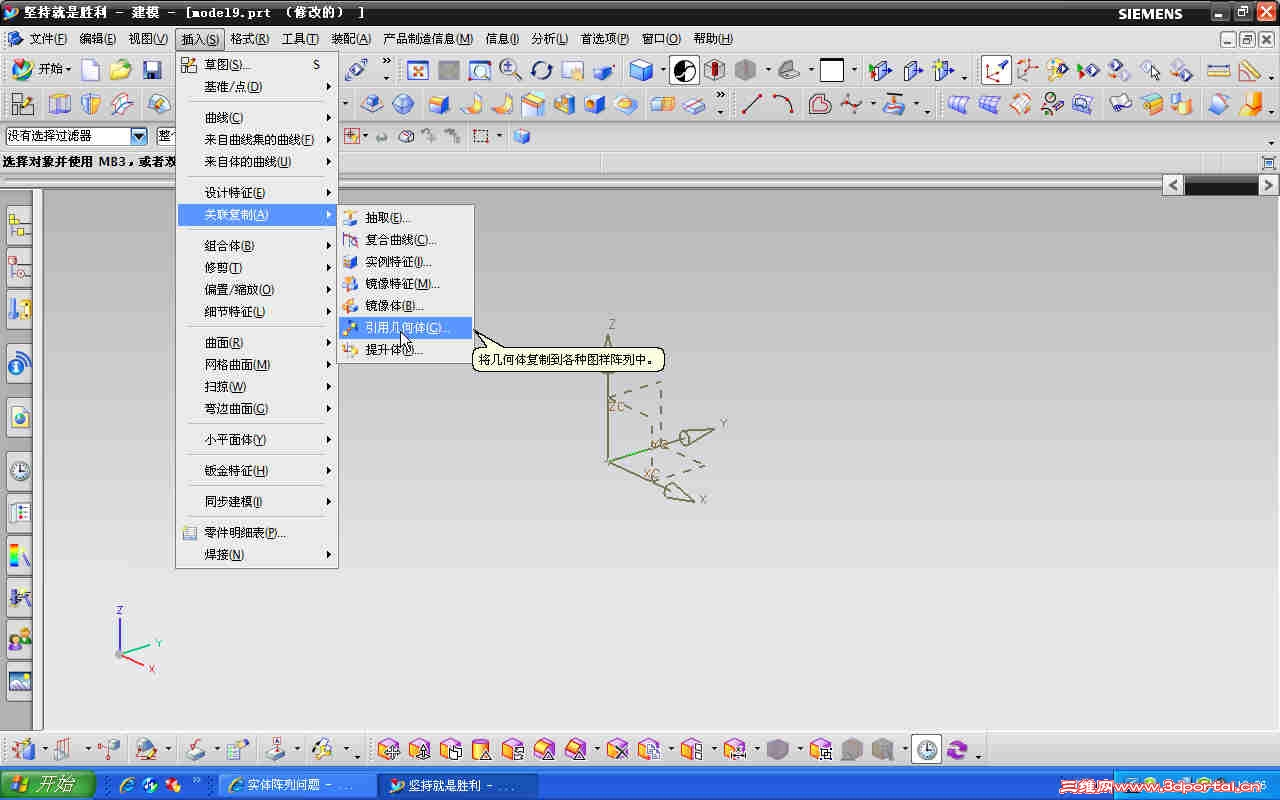Click the horizontal scrollbar right arrow
The width and height of the screenshot is (1280, 800).
pos(1268,186)
